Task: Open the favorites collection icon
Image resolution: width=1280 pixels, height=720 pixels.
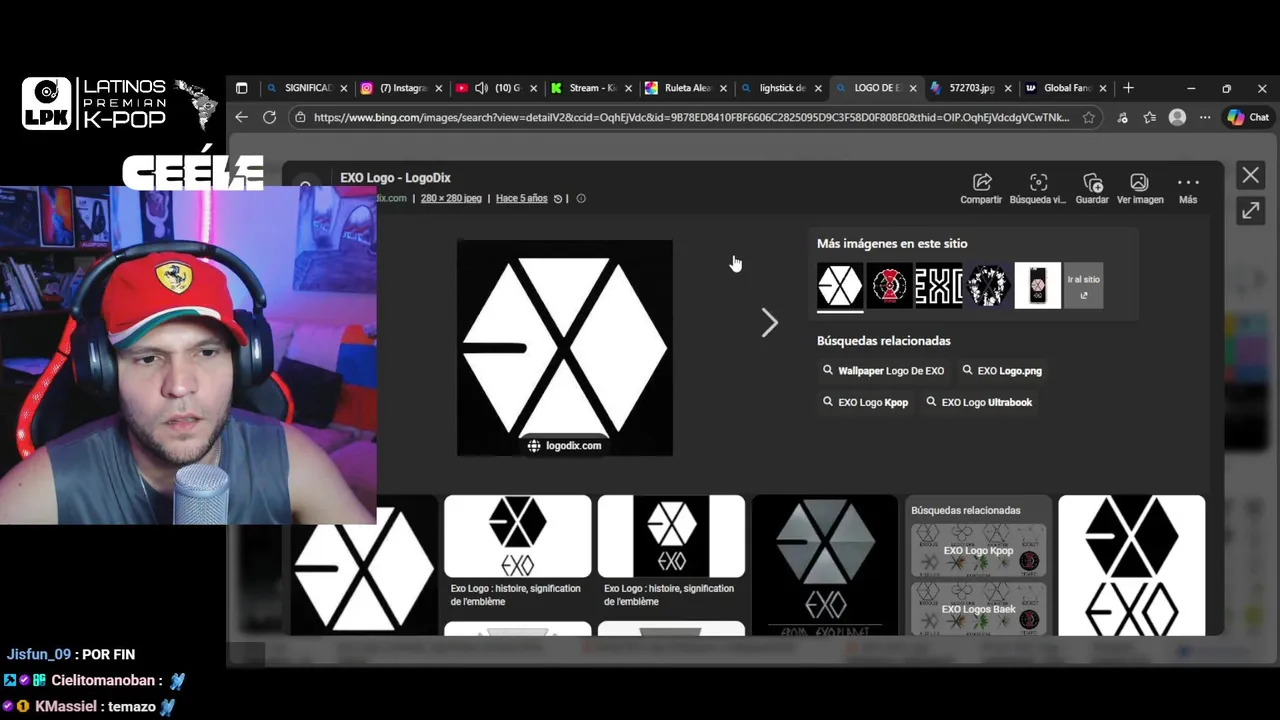Action: tap(1150, 117)
